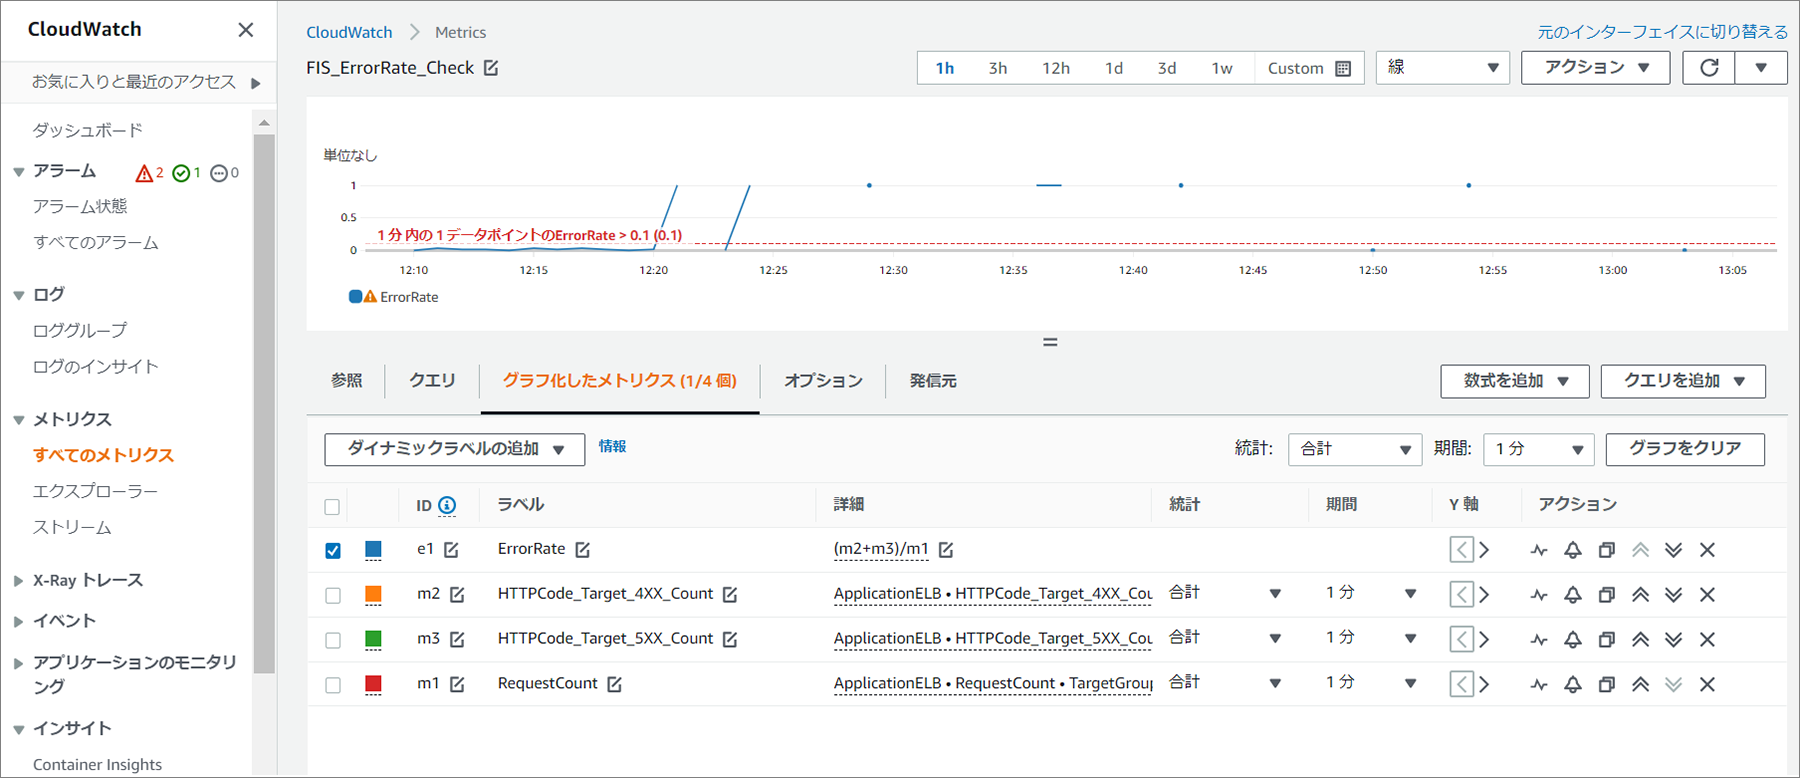The image size is (1800, 778).
Task: Click 元のインターフェイスに切り替える link
Action: point(1662,32)
